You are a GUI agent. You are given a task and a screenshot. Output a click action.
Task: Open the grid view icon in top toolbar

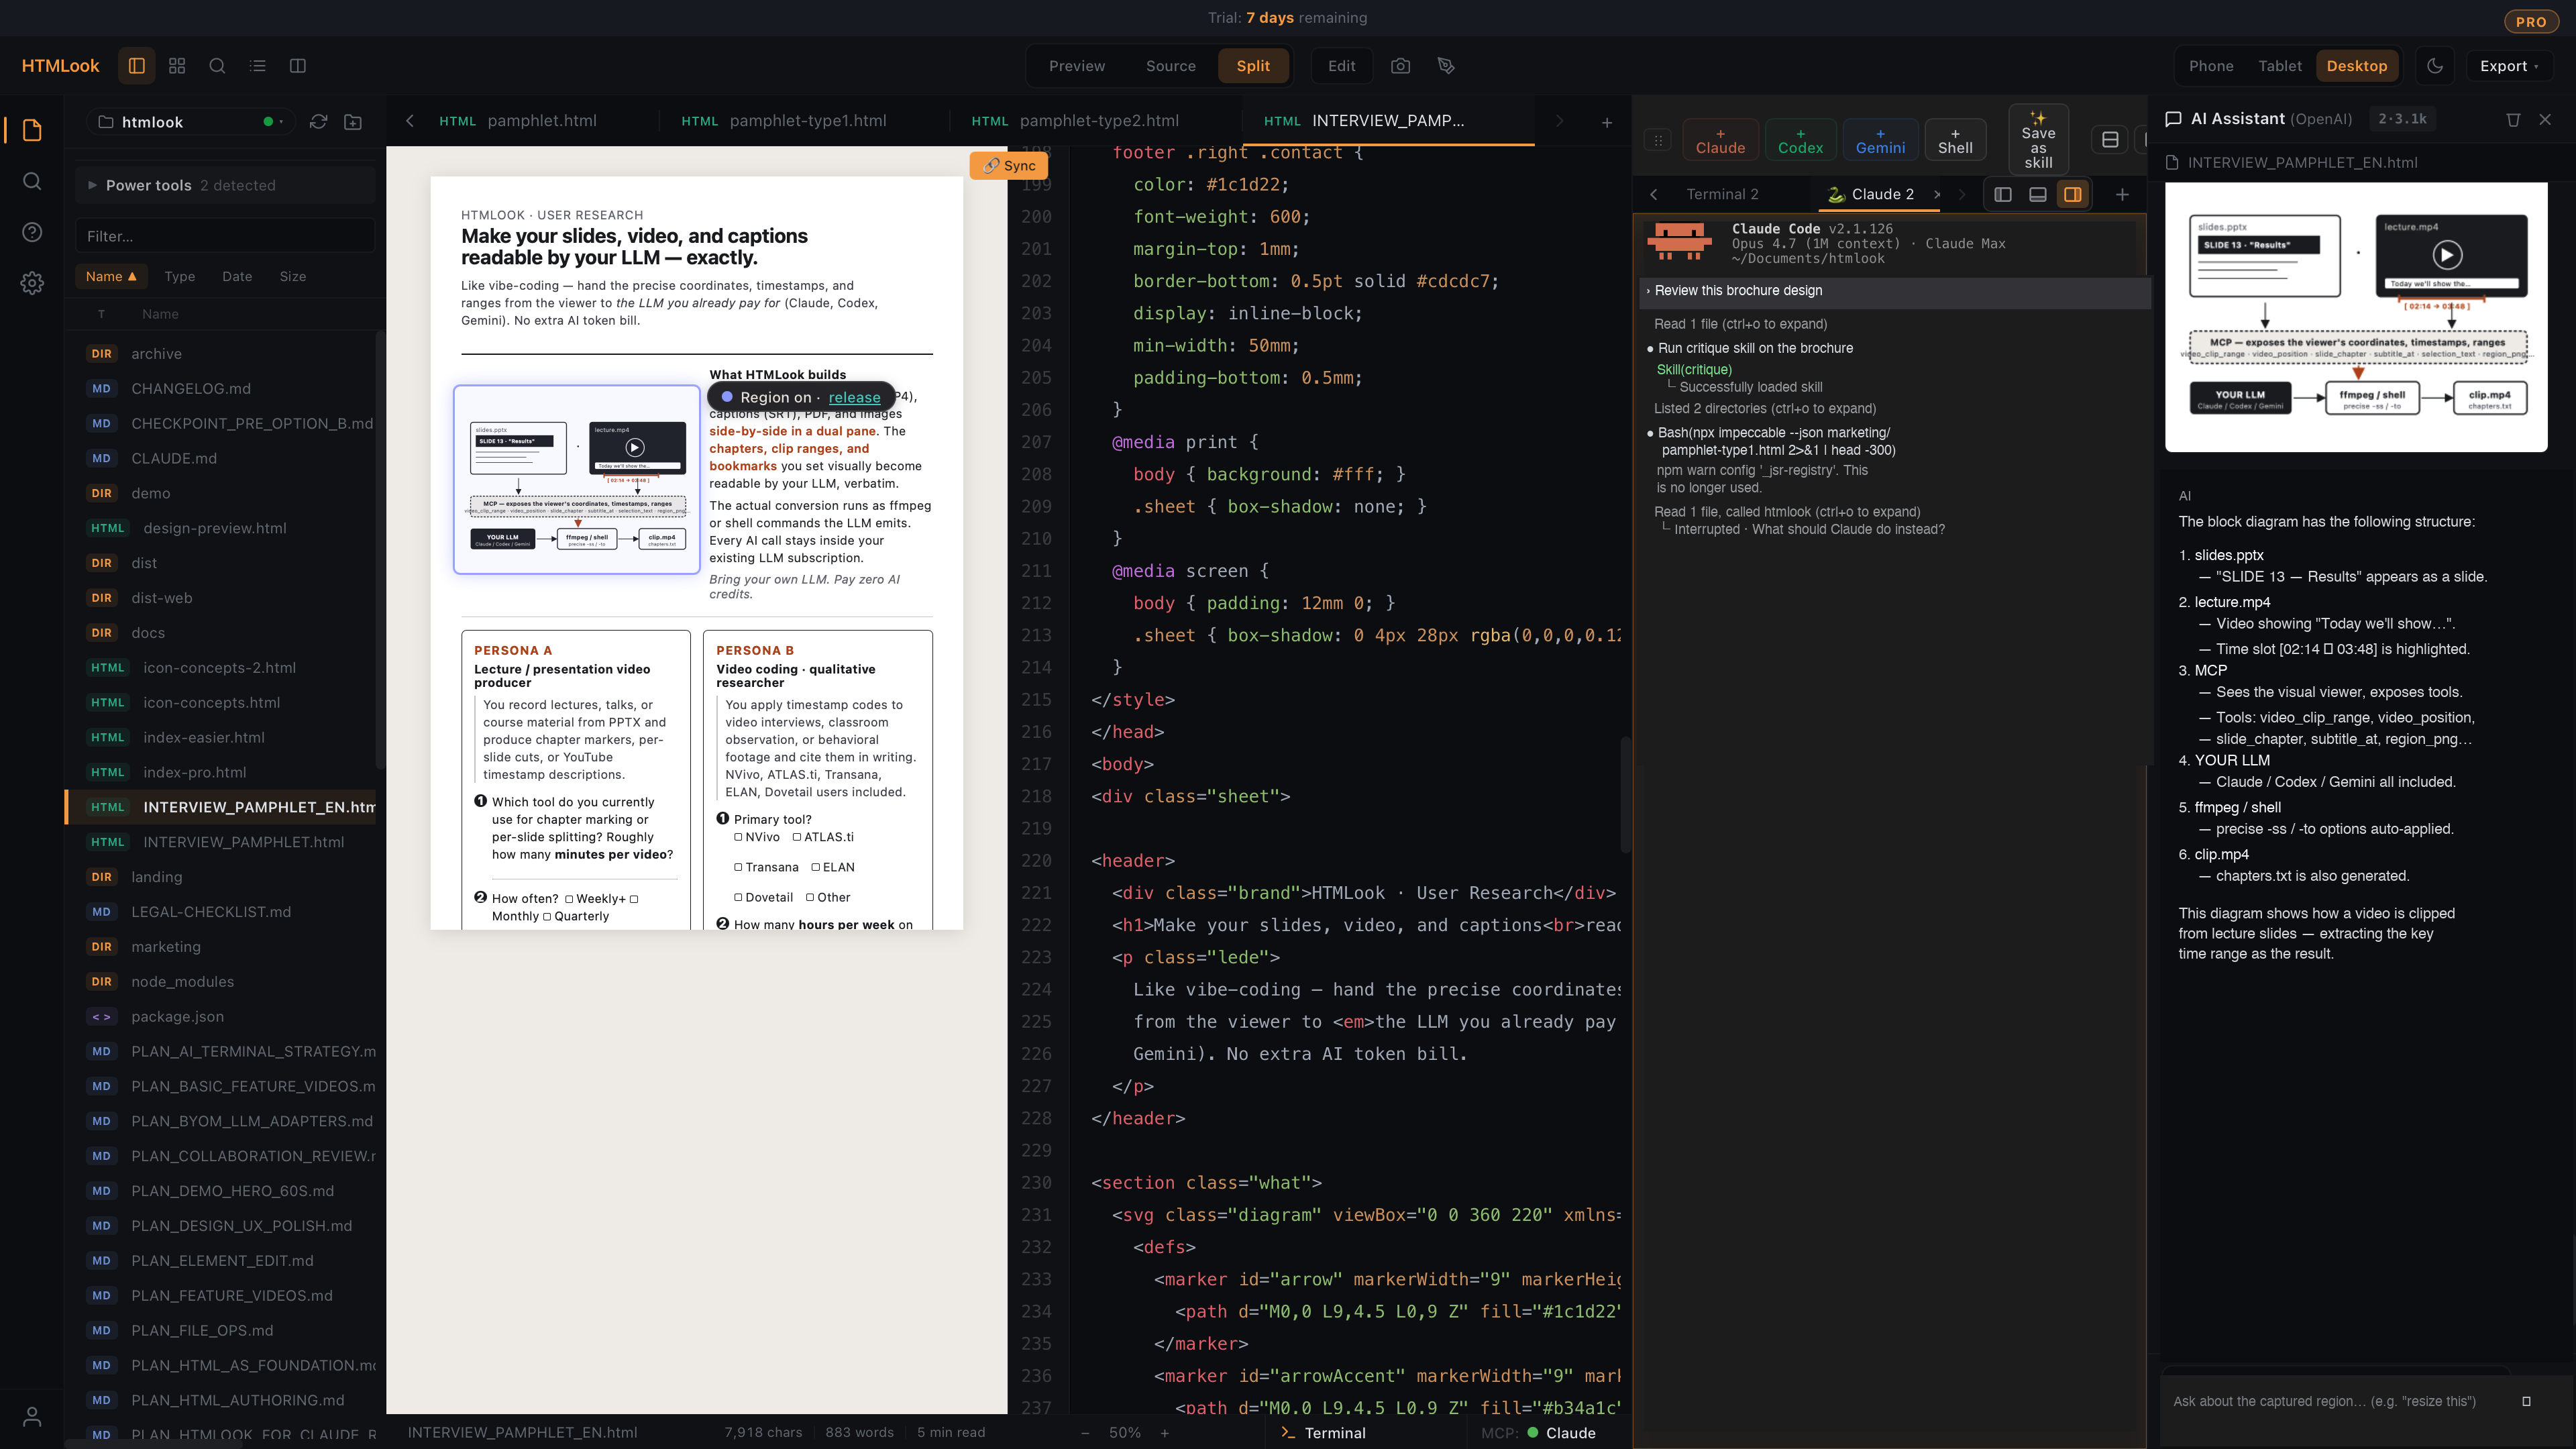(177, 66)
